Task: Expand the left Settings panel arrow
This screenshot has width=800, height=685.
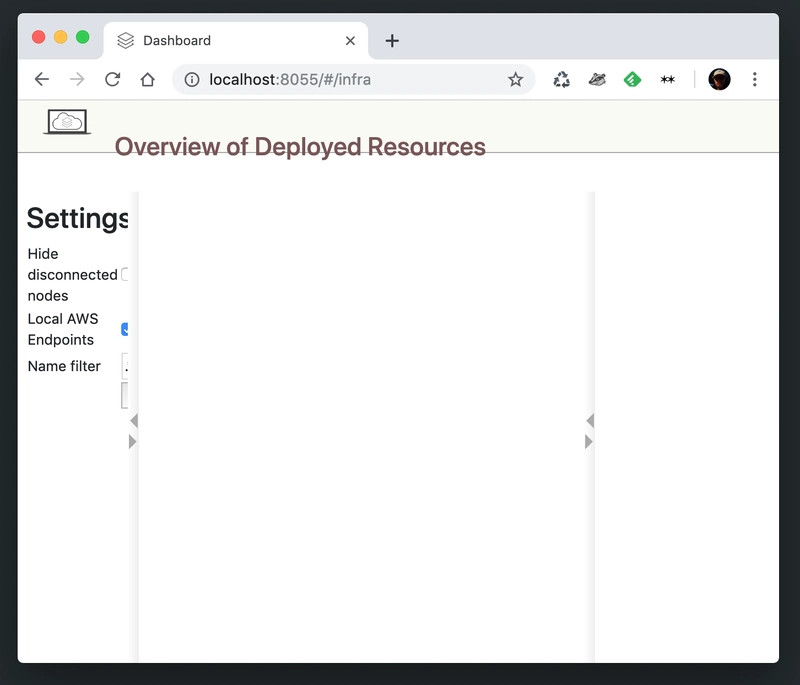Action: [132, 442]
